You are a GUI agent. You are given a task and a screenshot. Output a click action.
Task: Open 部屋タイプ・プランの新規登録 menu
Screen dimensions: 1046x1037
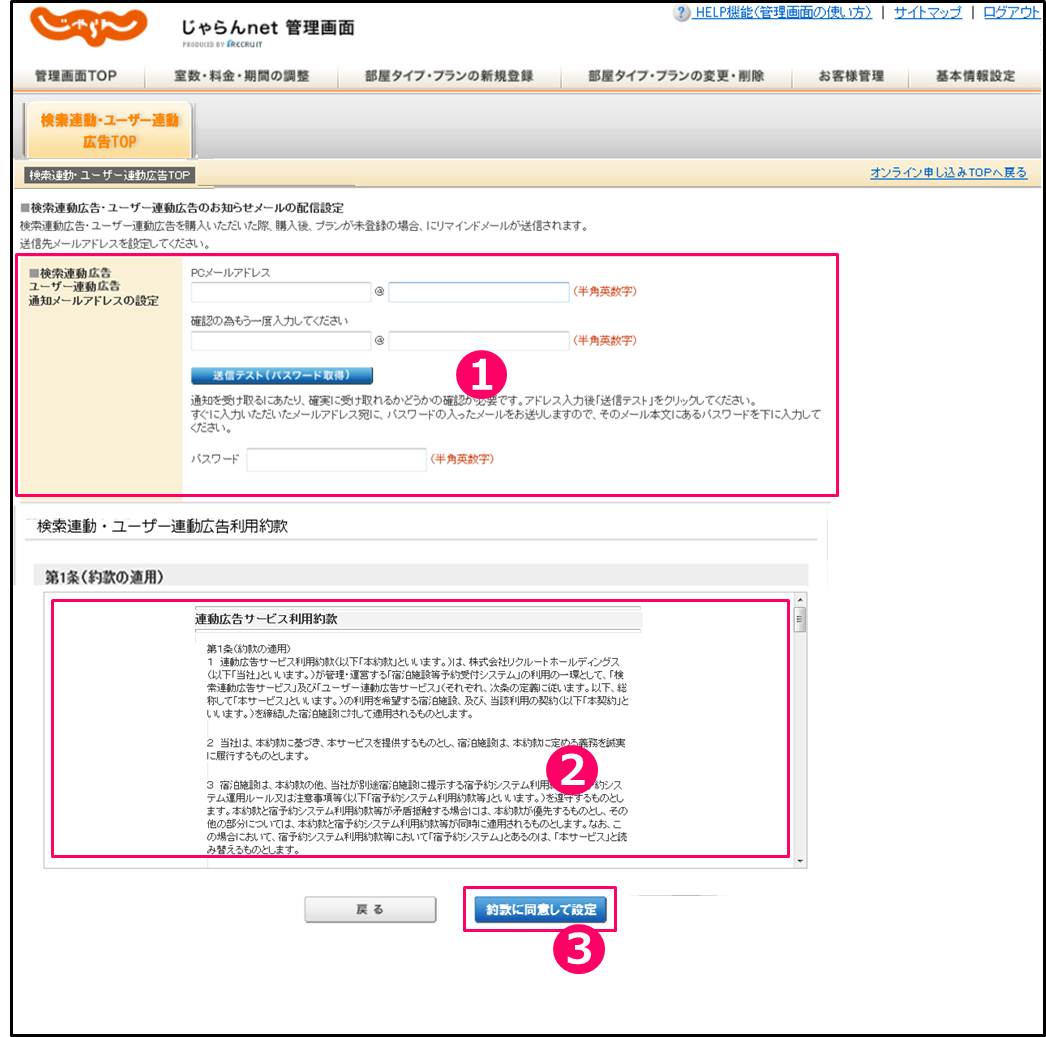pyautogui.click(x=449, y=77)
